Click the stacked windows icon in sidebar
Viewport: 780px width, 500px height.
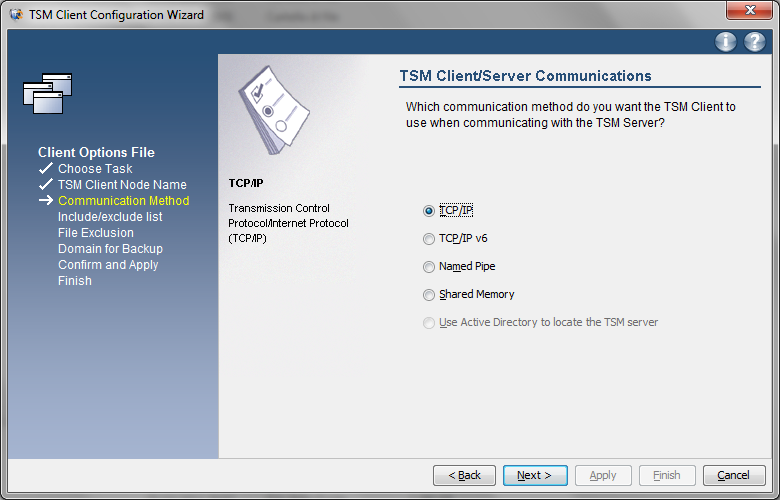(48, 93)
